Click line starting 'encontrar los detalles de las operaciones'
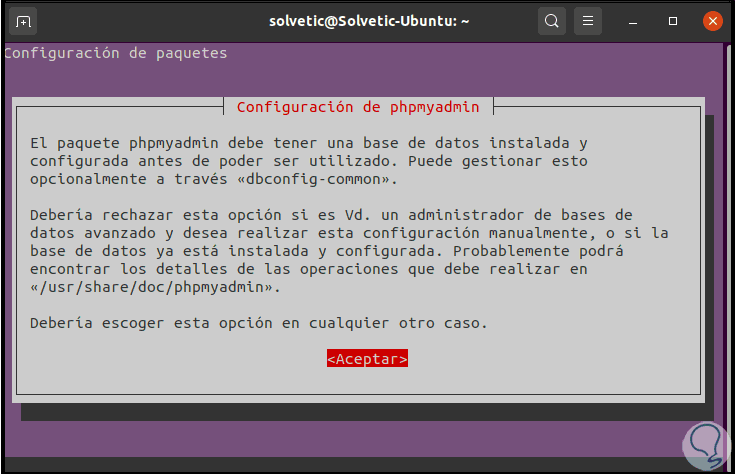 (308, 269)
